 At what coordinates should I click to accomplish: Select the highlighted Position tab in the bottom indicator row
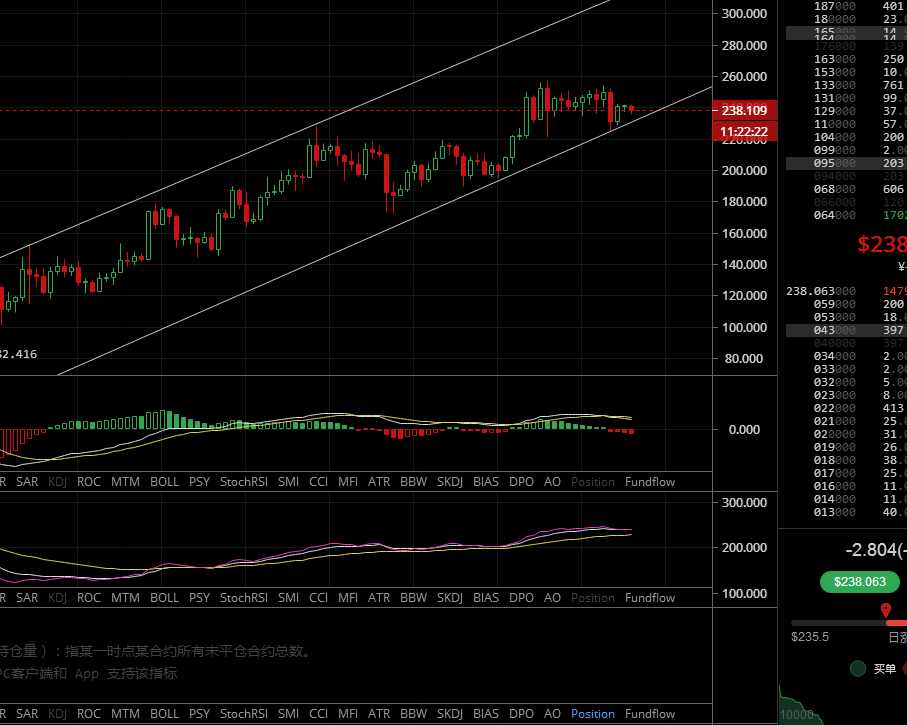point(592,714)
